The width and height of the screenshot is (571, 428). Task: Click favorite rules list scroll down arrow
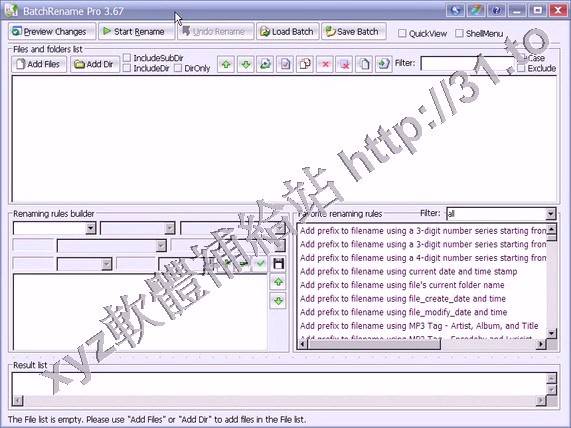tap(551, 333)
